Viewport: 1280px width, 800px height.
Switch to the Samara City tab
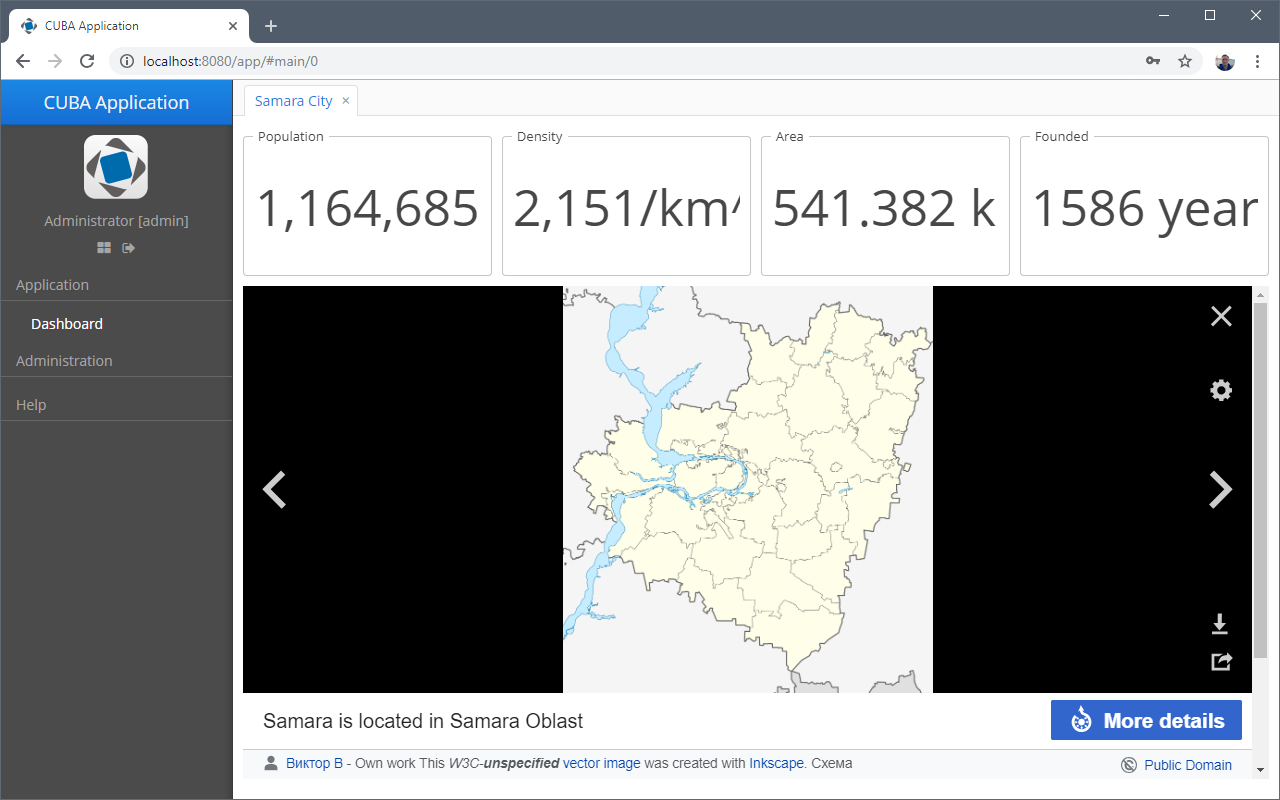click(293, 101)
